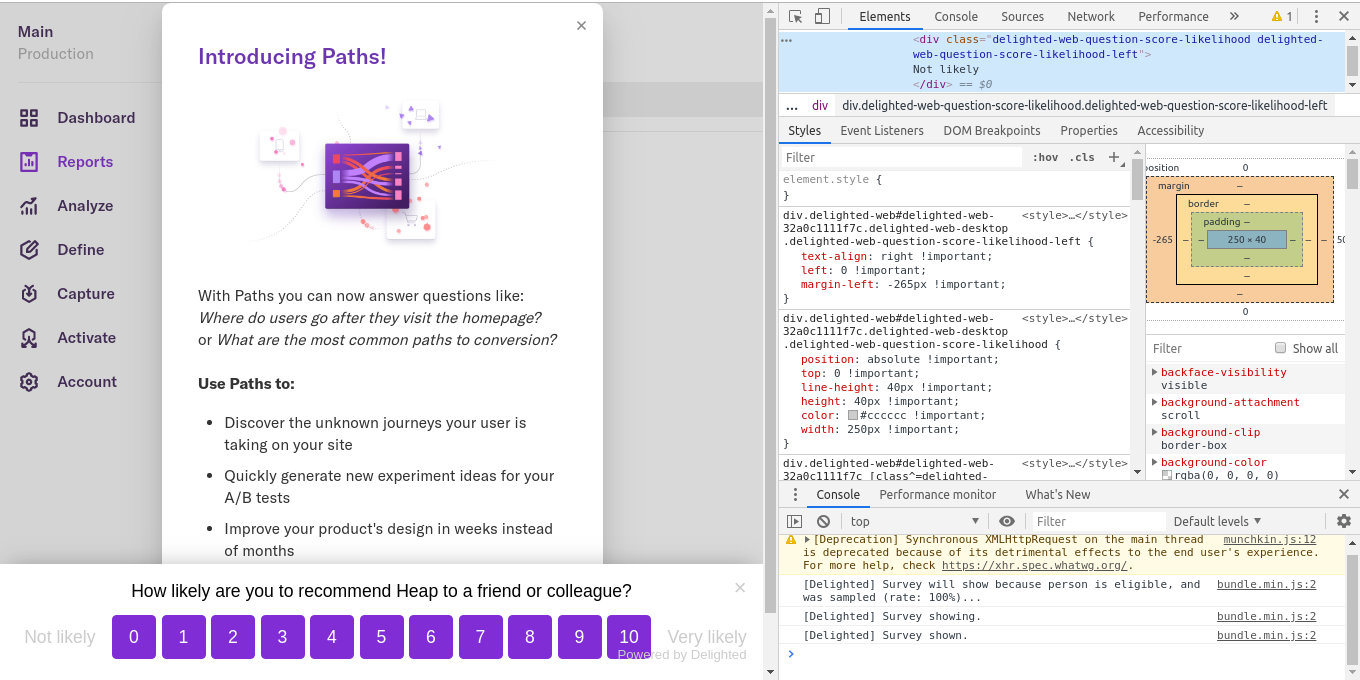Image resolution: width=1360 pixels, height=680 pixels.
Task: Click the ellipsis at the Elements row start
Action: coord(787,40)
